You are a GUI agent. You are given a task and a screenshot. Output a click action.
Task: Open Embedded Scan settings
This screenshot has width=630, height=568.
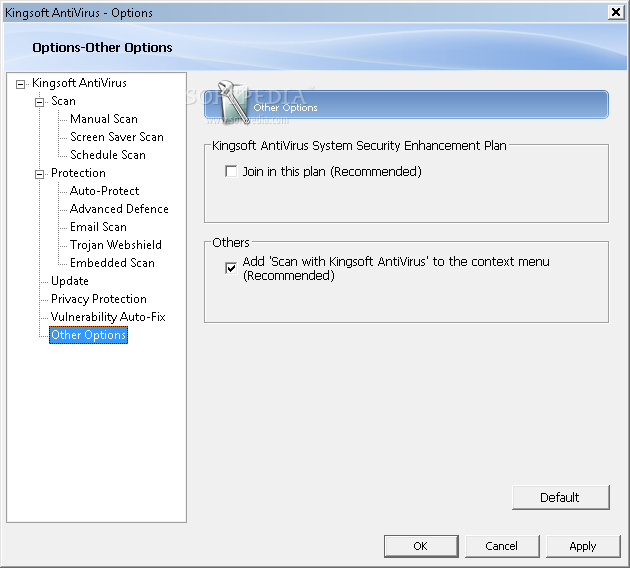point(112,263)
